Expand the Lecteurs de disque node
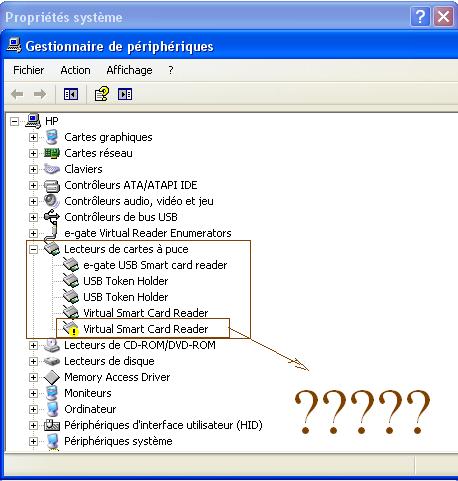 tap(33, 361)
